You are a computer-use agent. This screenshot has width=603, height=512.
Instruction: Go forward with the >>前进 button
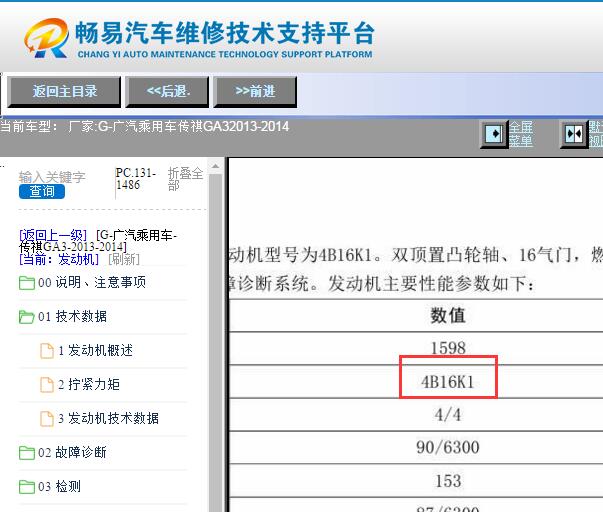coord(255,92)
